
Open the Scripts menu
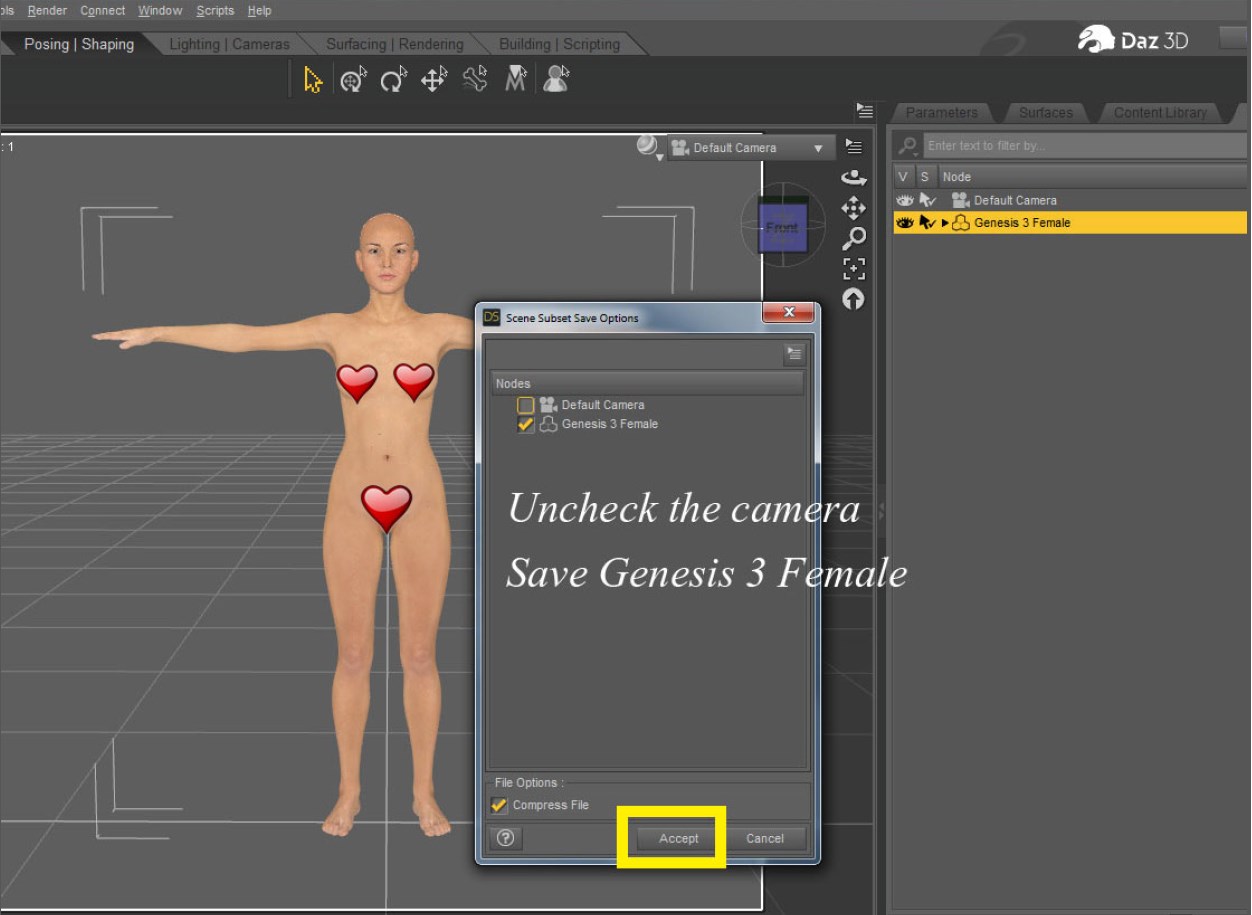[x=215, y=10]
